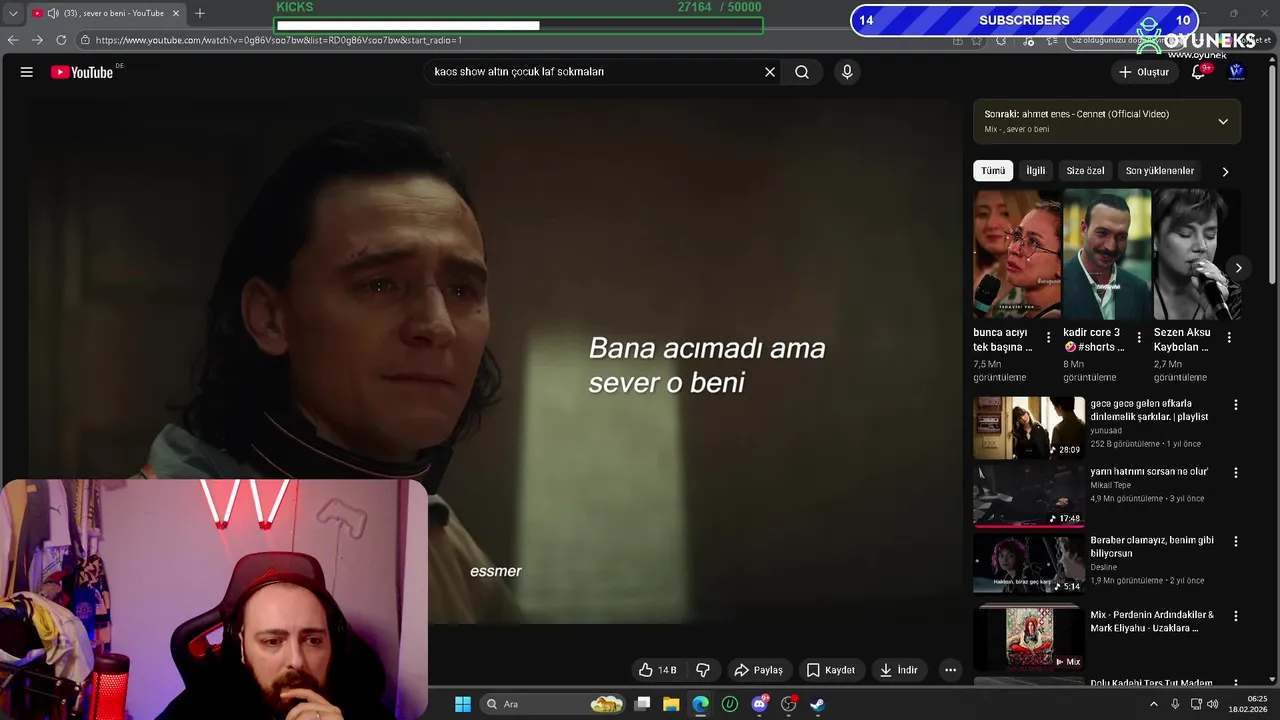Open Discord from the taskbar
1280x720 pixels.
[x=759, y=704]
